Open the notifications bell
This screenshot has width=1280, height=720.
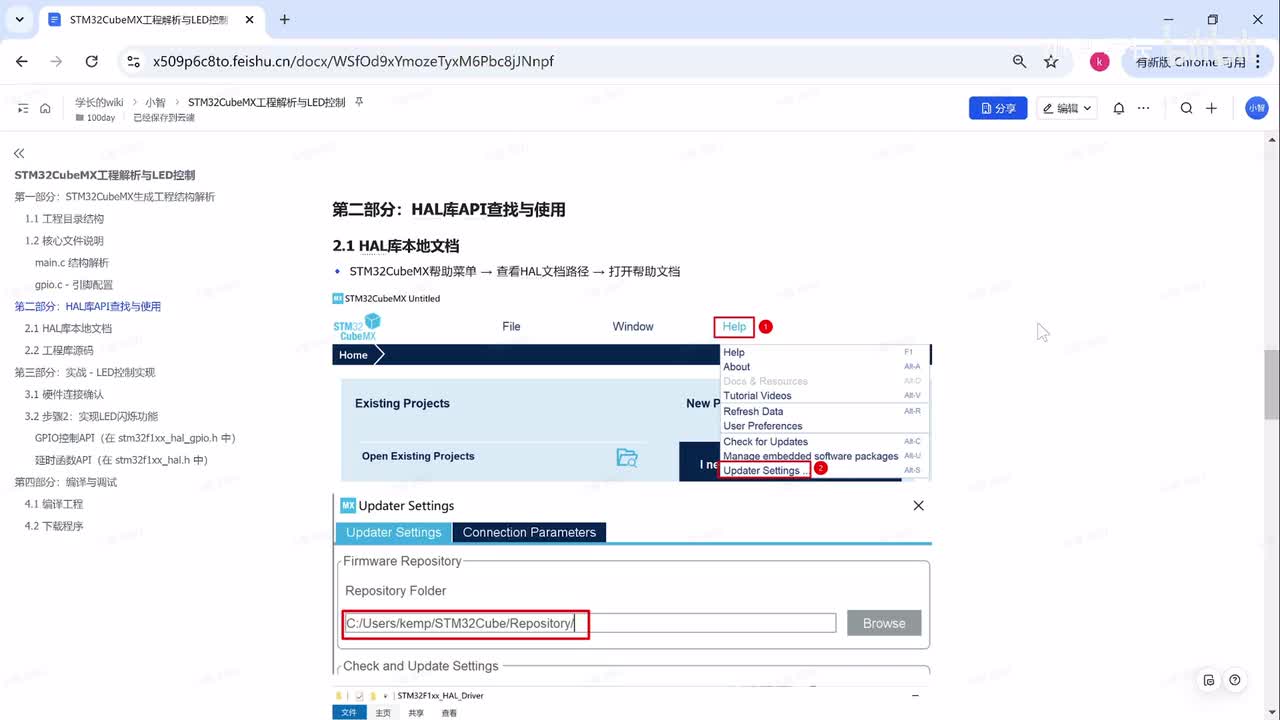tap(1119, 108)
